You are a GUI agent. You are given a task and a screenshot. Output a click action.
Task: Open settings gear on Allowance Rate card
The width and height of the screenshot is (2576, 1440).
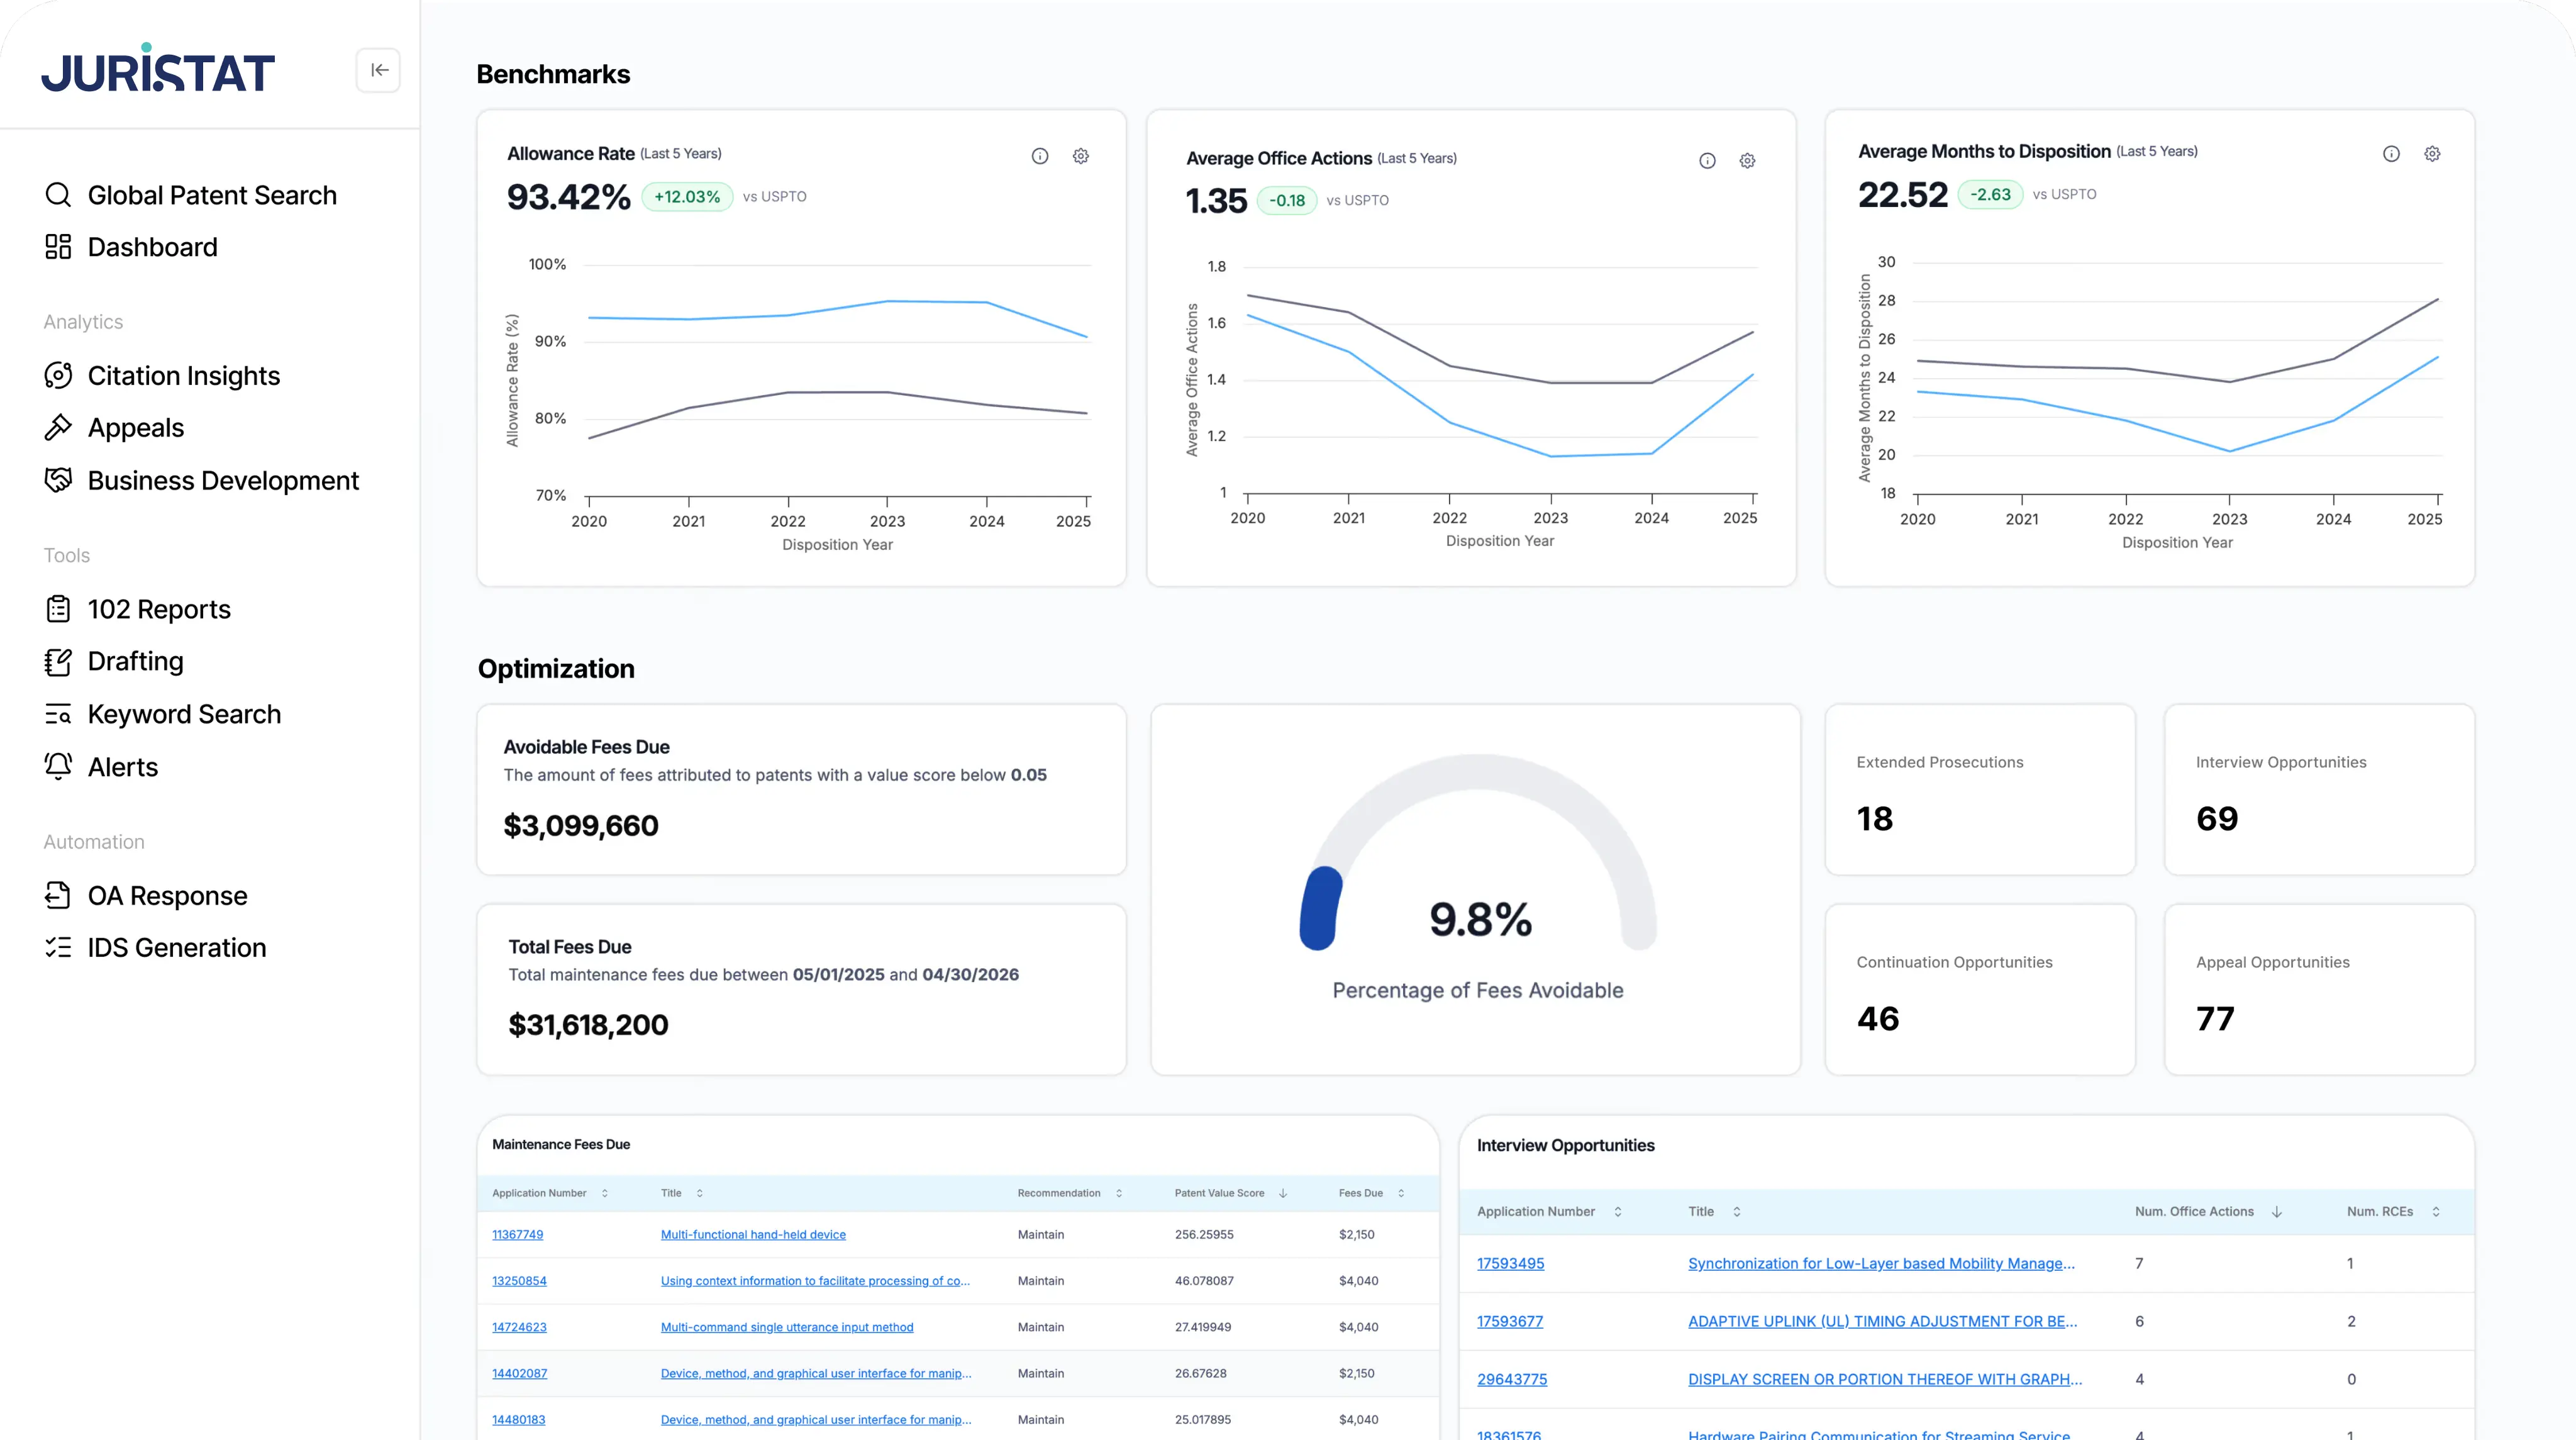coord(1080,156)
